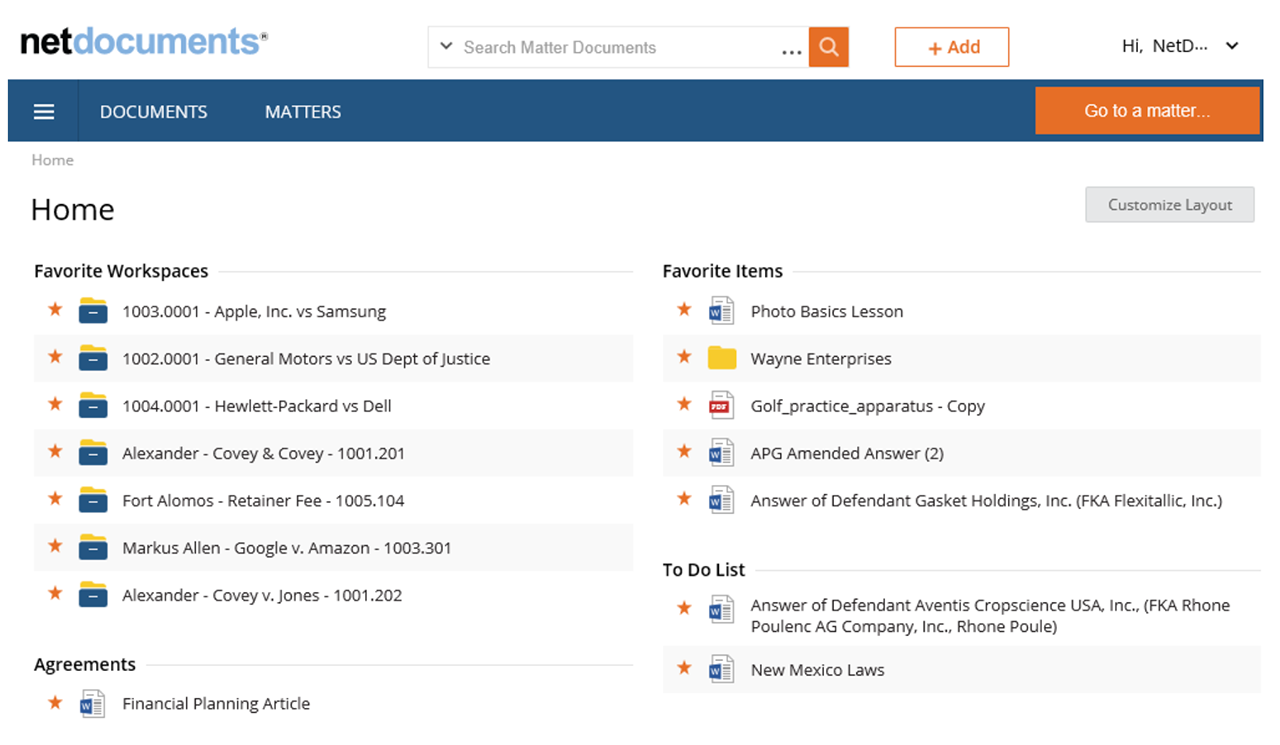Click the orange search magnifier button

click(x=828, y=47)
